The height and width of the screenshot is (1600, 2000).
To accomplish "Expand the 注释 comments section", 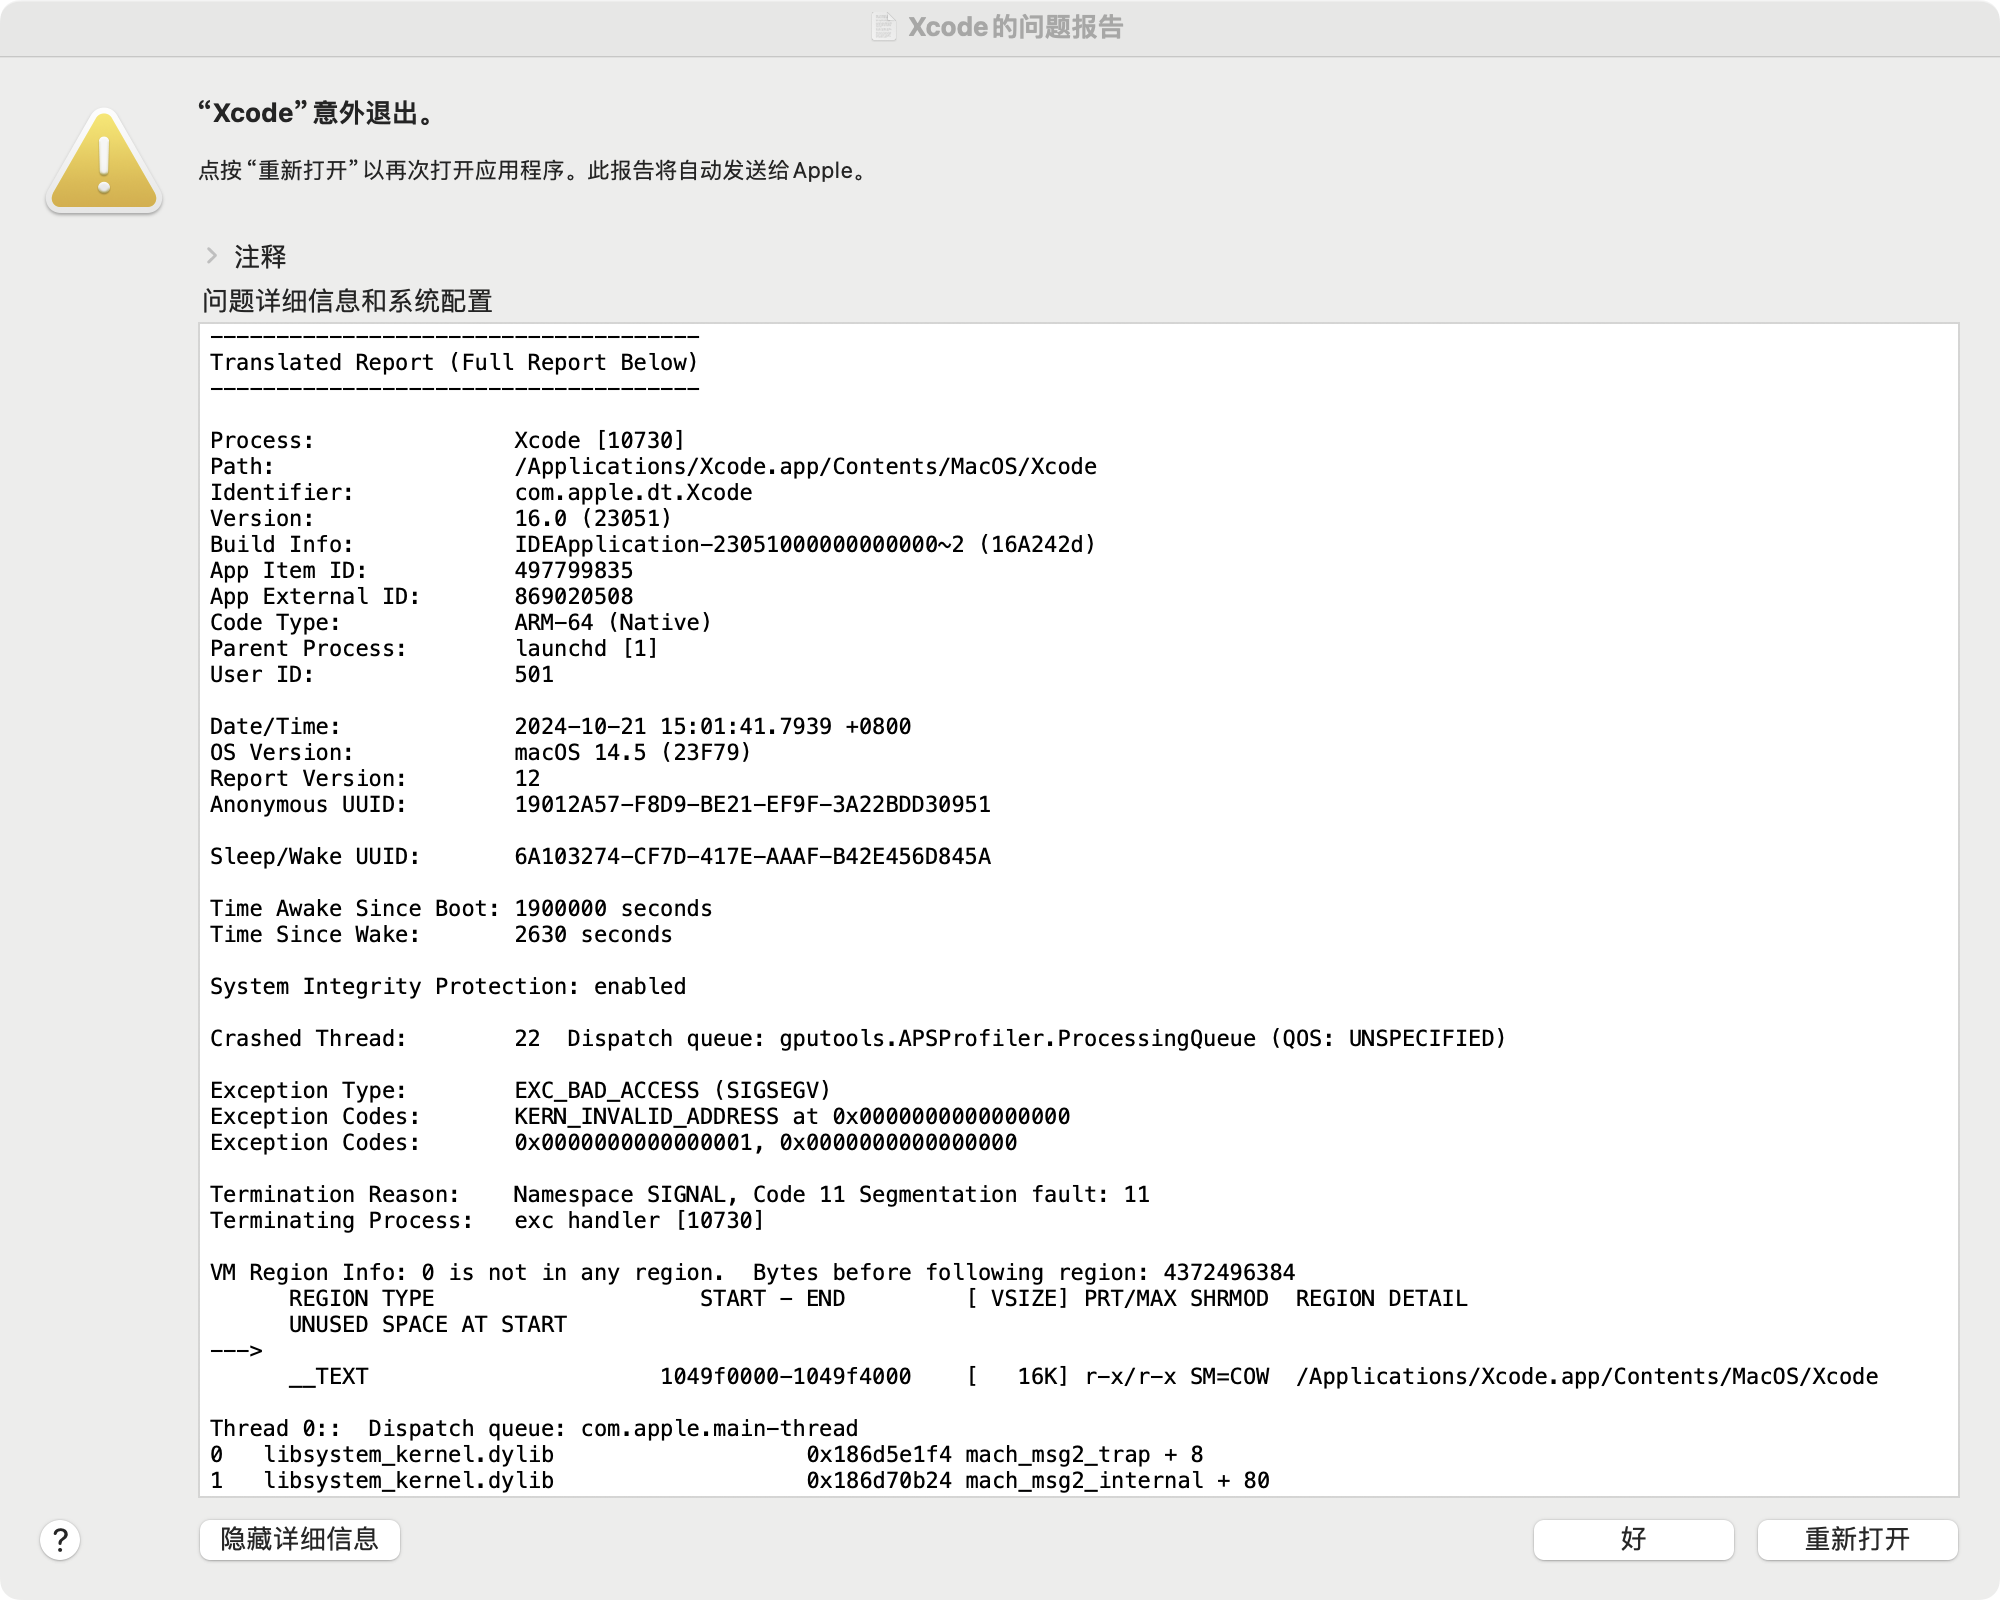I will pos(212,256).
